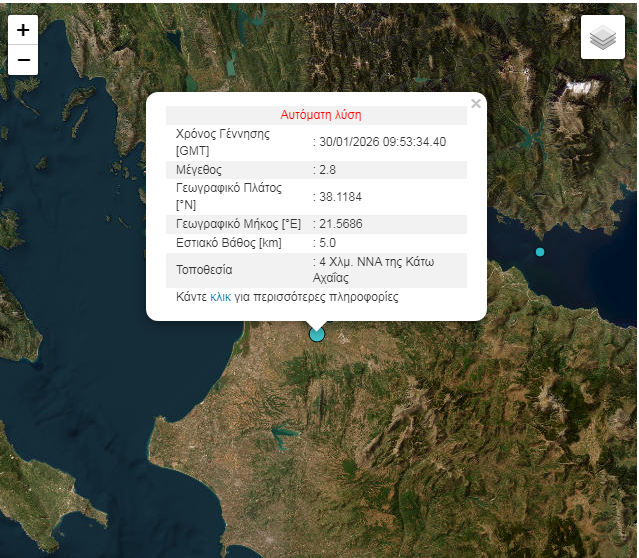Zoom out of the map
This screenshot has width=639, height=558.
(x=23, y=60)
